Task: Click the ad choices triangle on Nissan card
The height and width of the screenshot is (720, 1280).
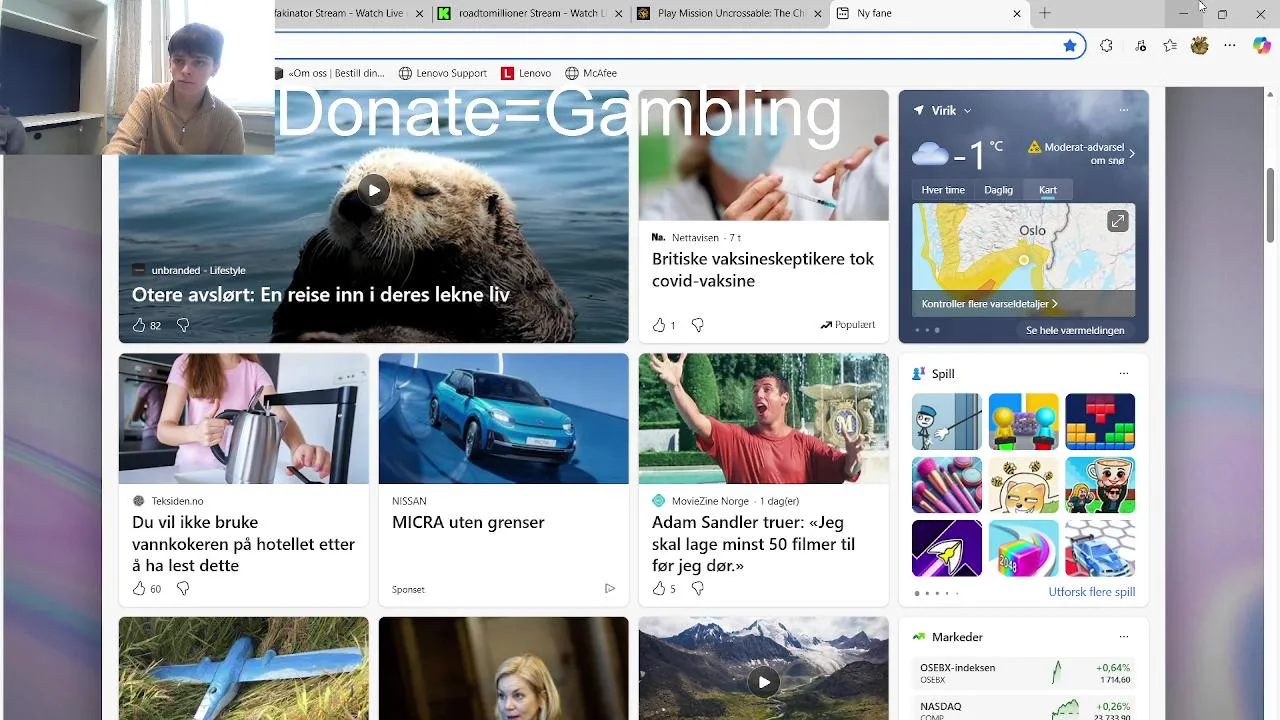Action: click(x=610, y=589)
